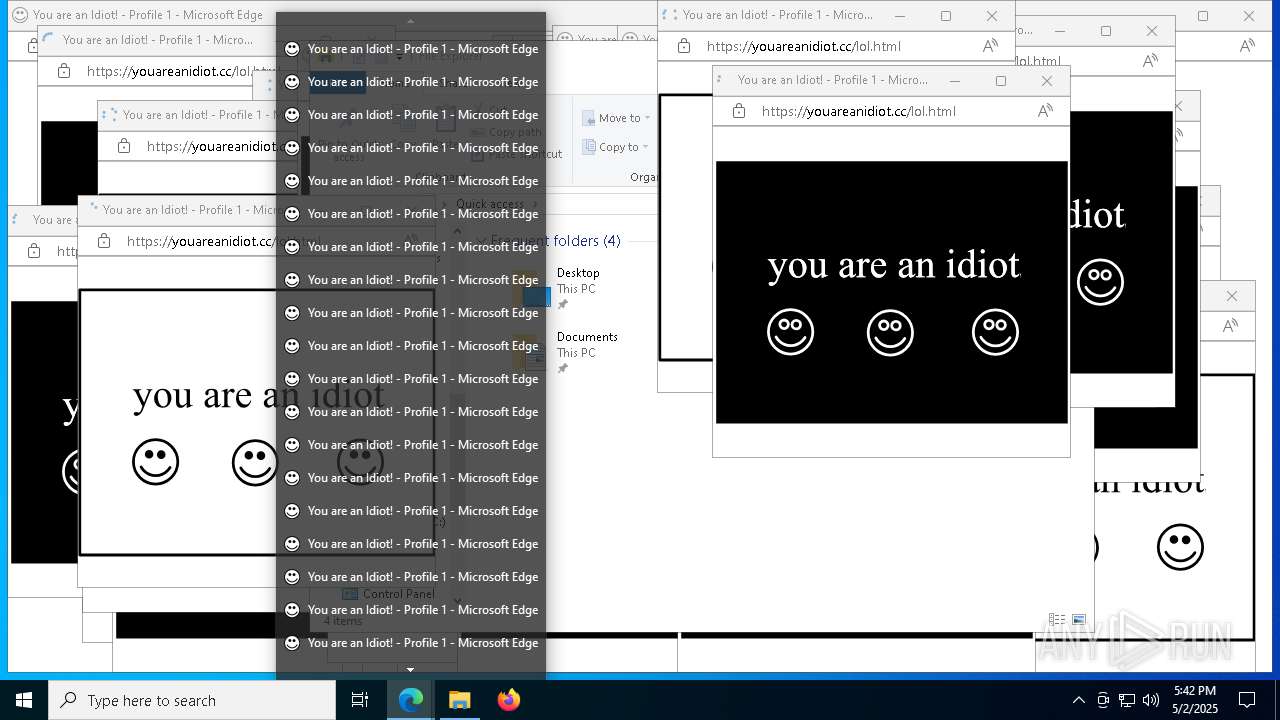Click the left smiley in the frontmost black page
Image resolution: width=1280 pixels, height=720 pixels.
point(790,332)
